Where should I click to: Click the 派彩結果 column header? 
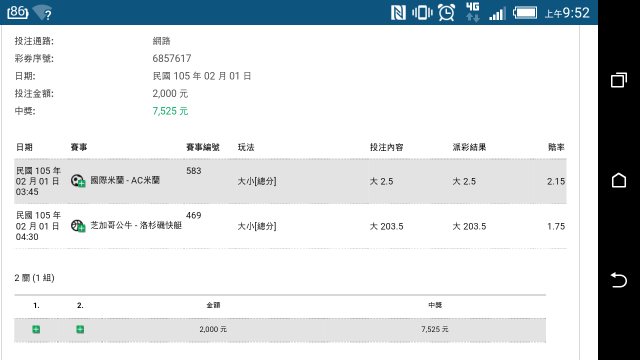(x=469, y=147)
